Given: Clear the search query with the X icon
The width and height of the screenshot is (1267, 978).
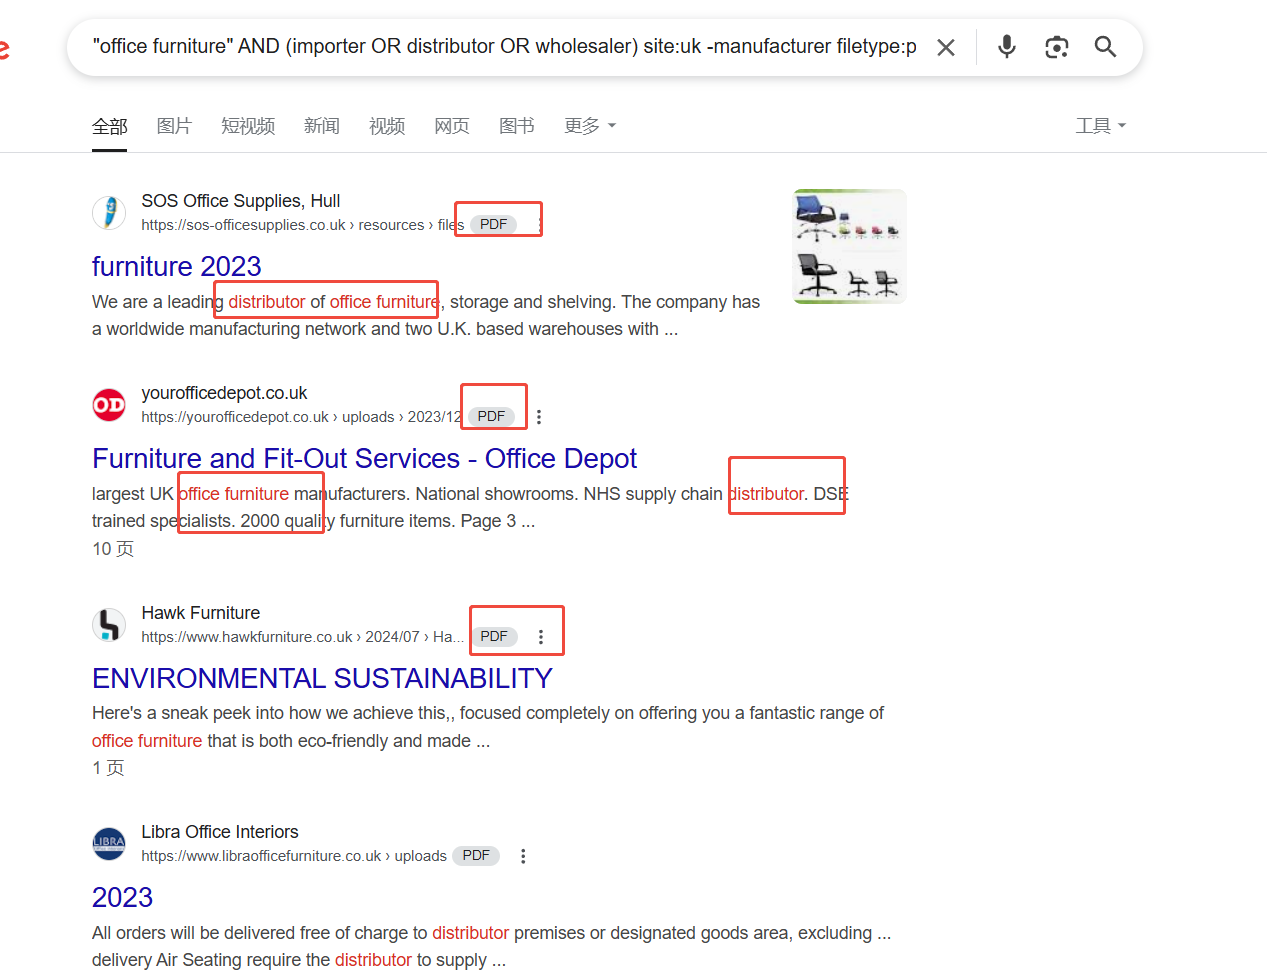Looking at the screenshot, I should (x=946, y=47).
